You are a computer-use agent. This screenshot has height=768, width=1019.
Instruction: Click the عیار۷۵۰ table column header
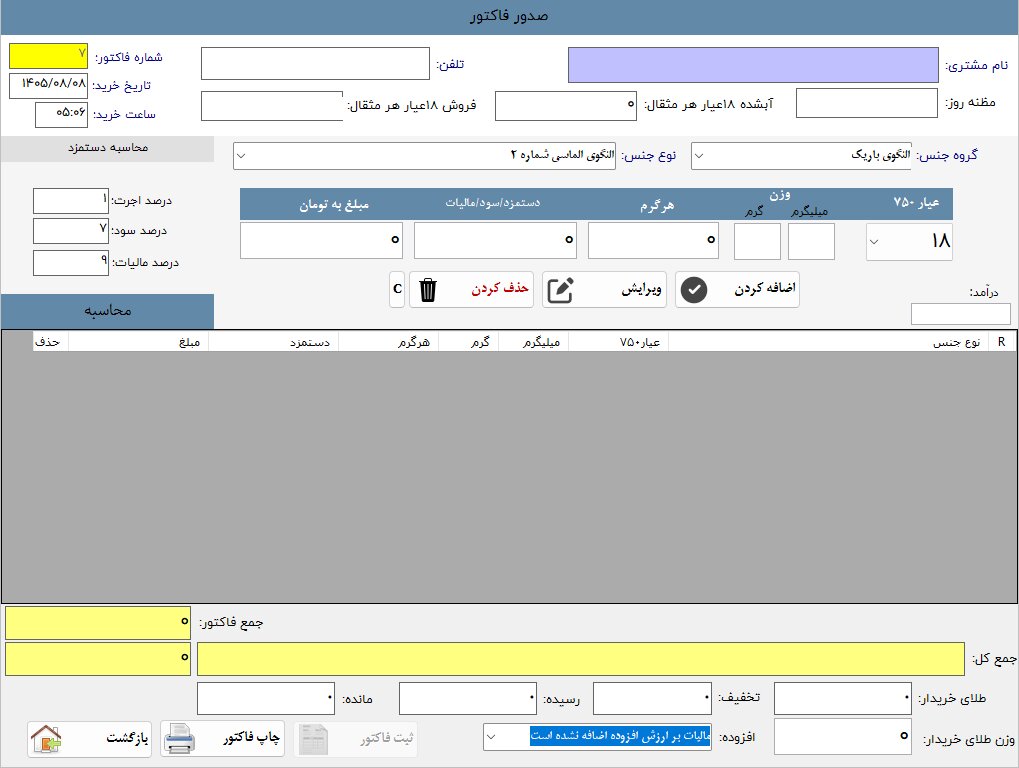tap(618, 342)
